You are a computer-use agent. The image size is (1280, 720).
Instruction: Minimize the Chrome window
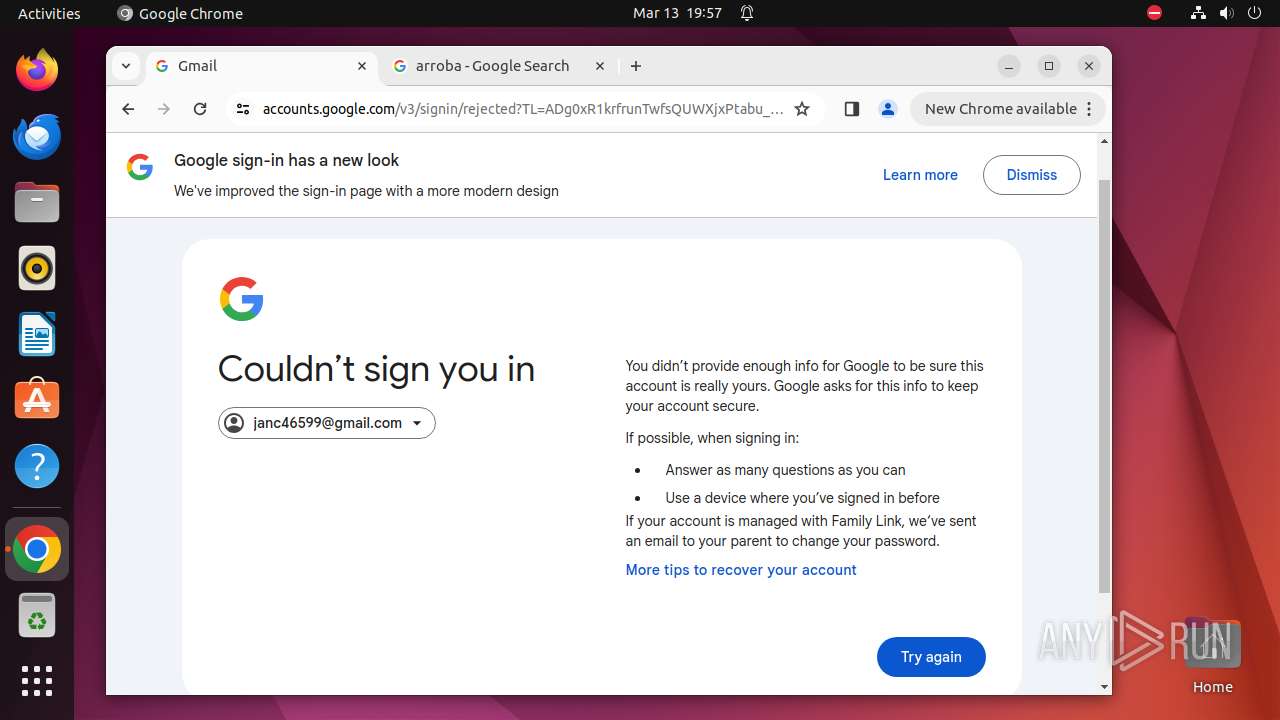[1009, 66]
